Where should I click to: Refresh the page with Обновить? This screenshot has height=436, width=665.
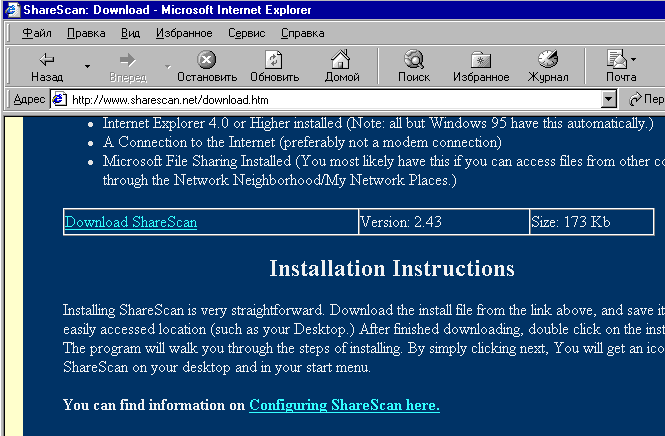pyautogui.click(x=274, y=66)
